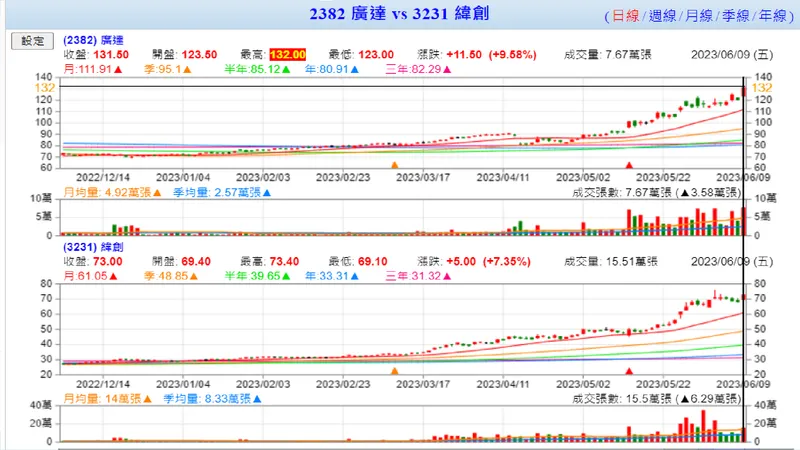This screenshot has width=800, height=450.
Task: Click 廣達 yearly average 年:80.91
Action: pyautogui.click(x=332, y=69)
